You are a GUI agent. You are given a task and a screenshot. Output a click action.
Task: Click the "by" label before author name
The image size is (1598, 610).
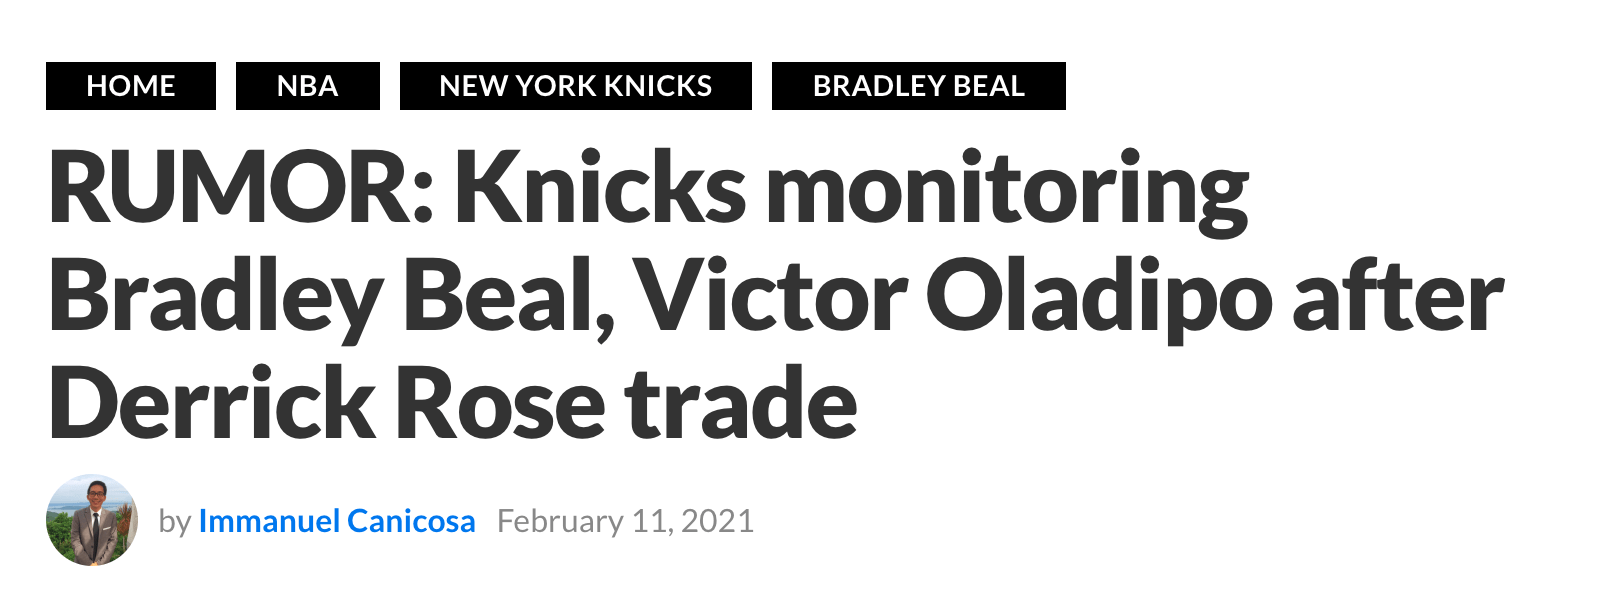[x=175, y=522]
